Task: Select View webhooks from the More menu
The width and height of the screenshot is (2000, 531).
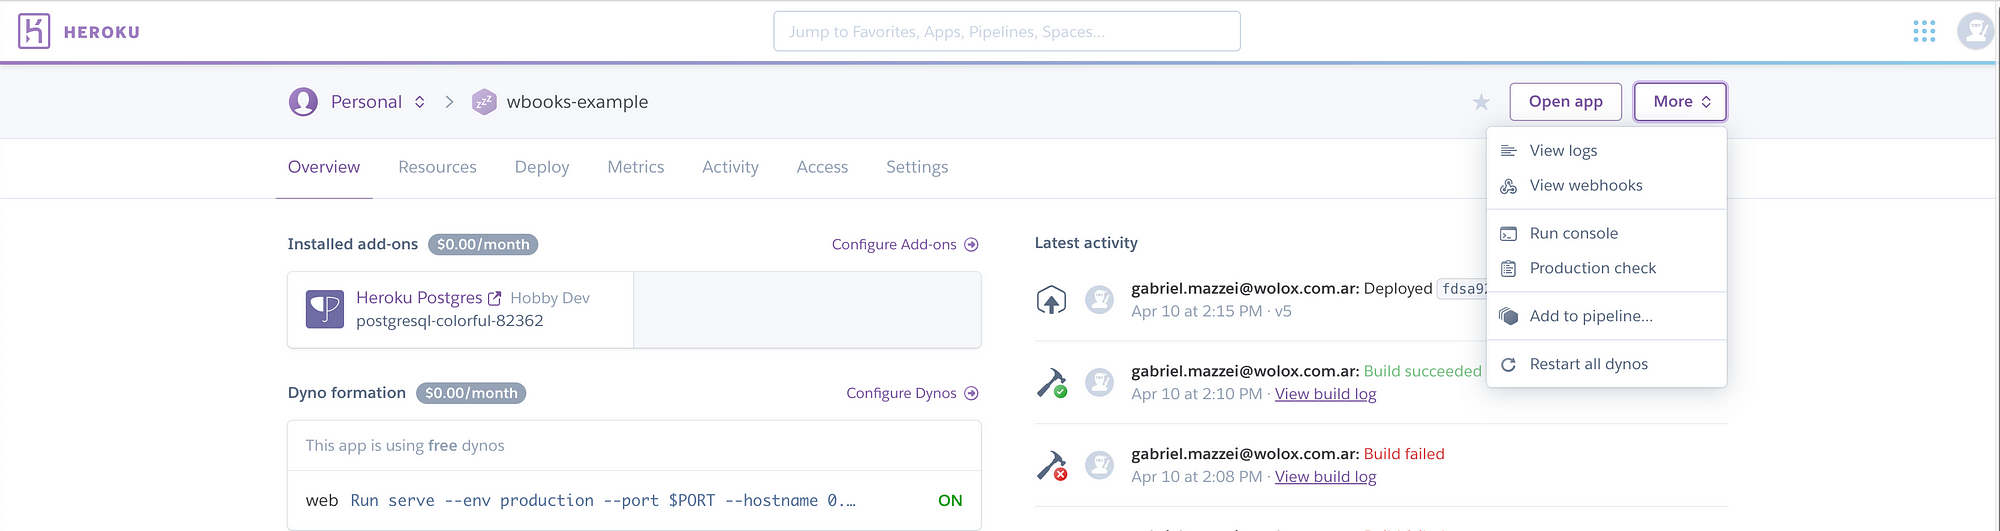Action: tap(1606, 186)
